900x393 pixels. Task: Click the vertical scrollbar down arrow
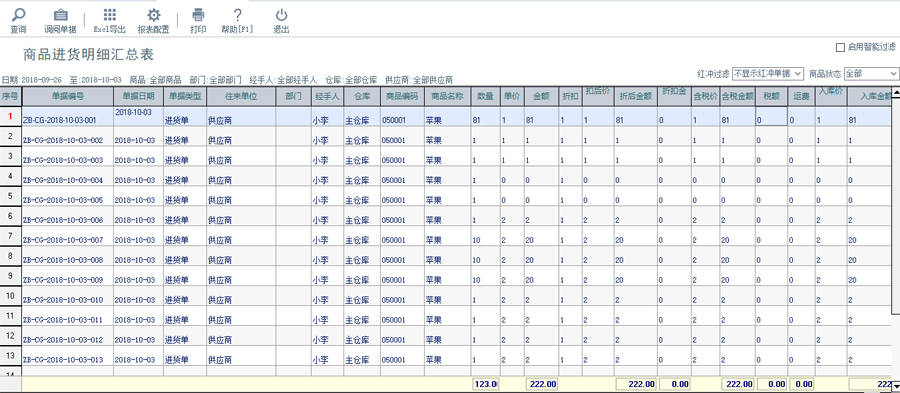(895, 387)
